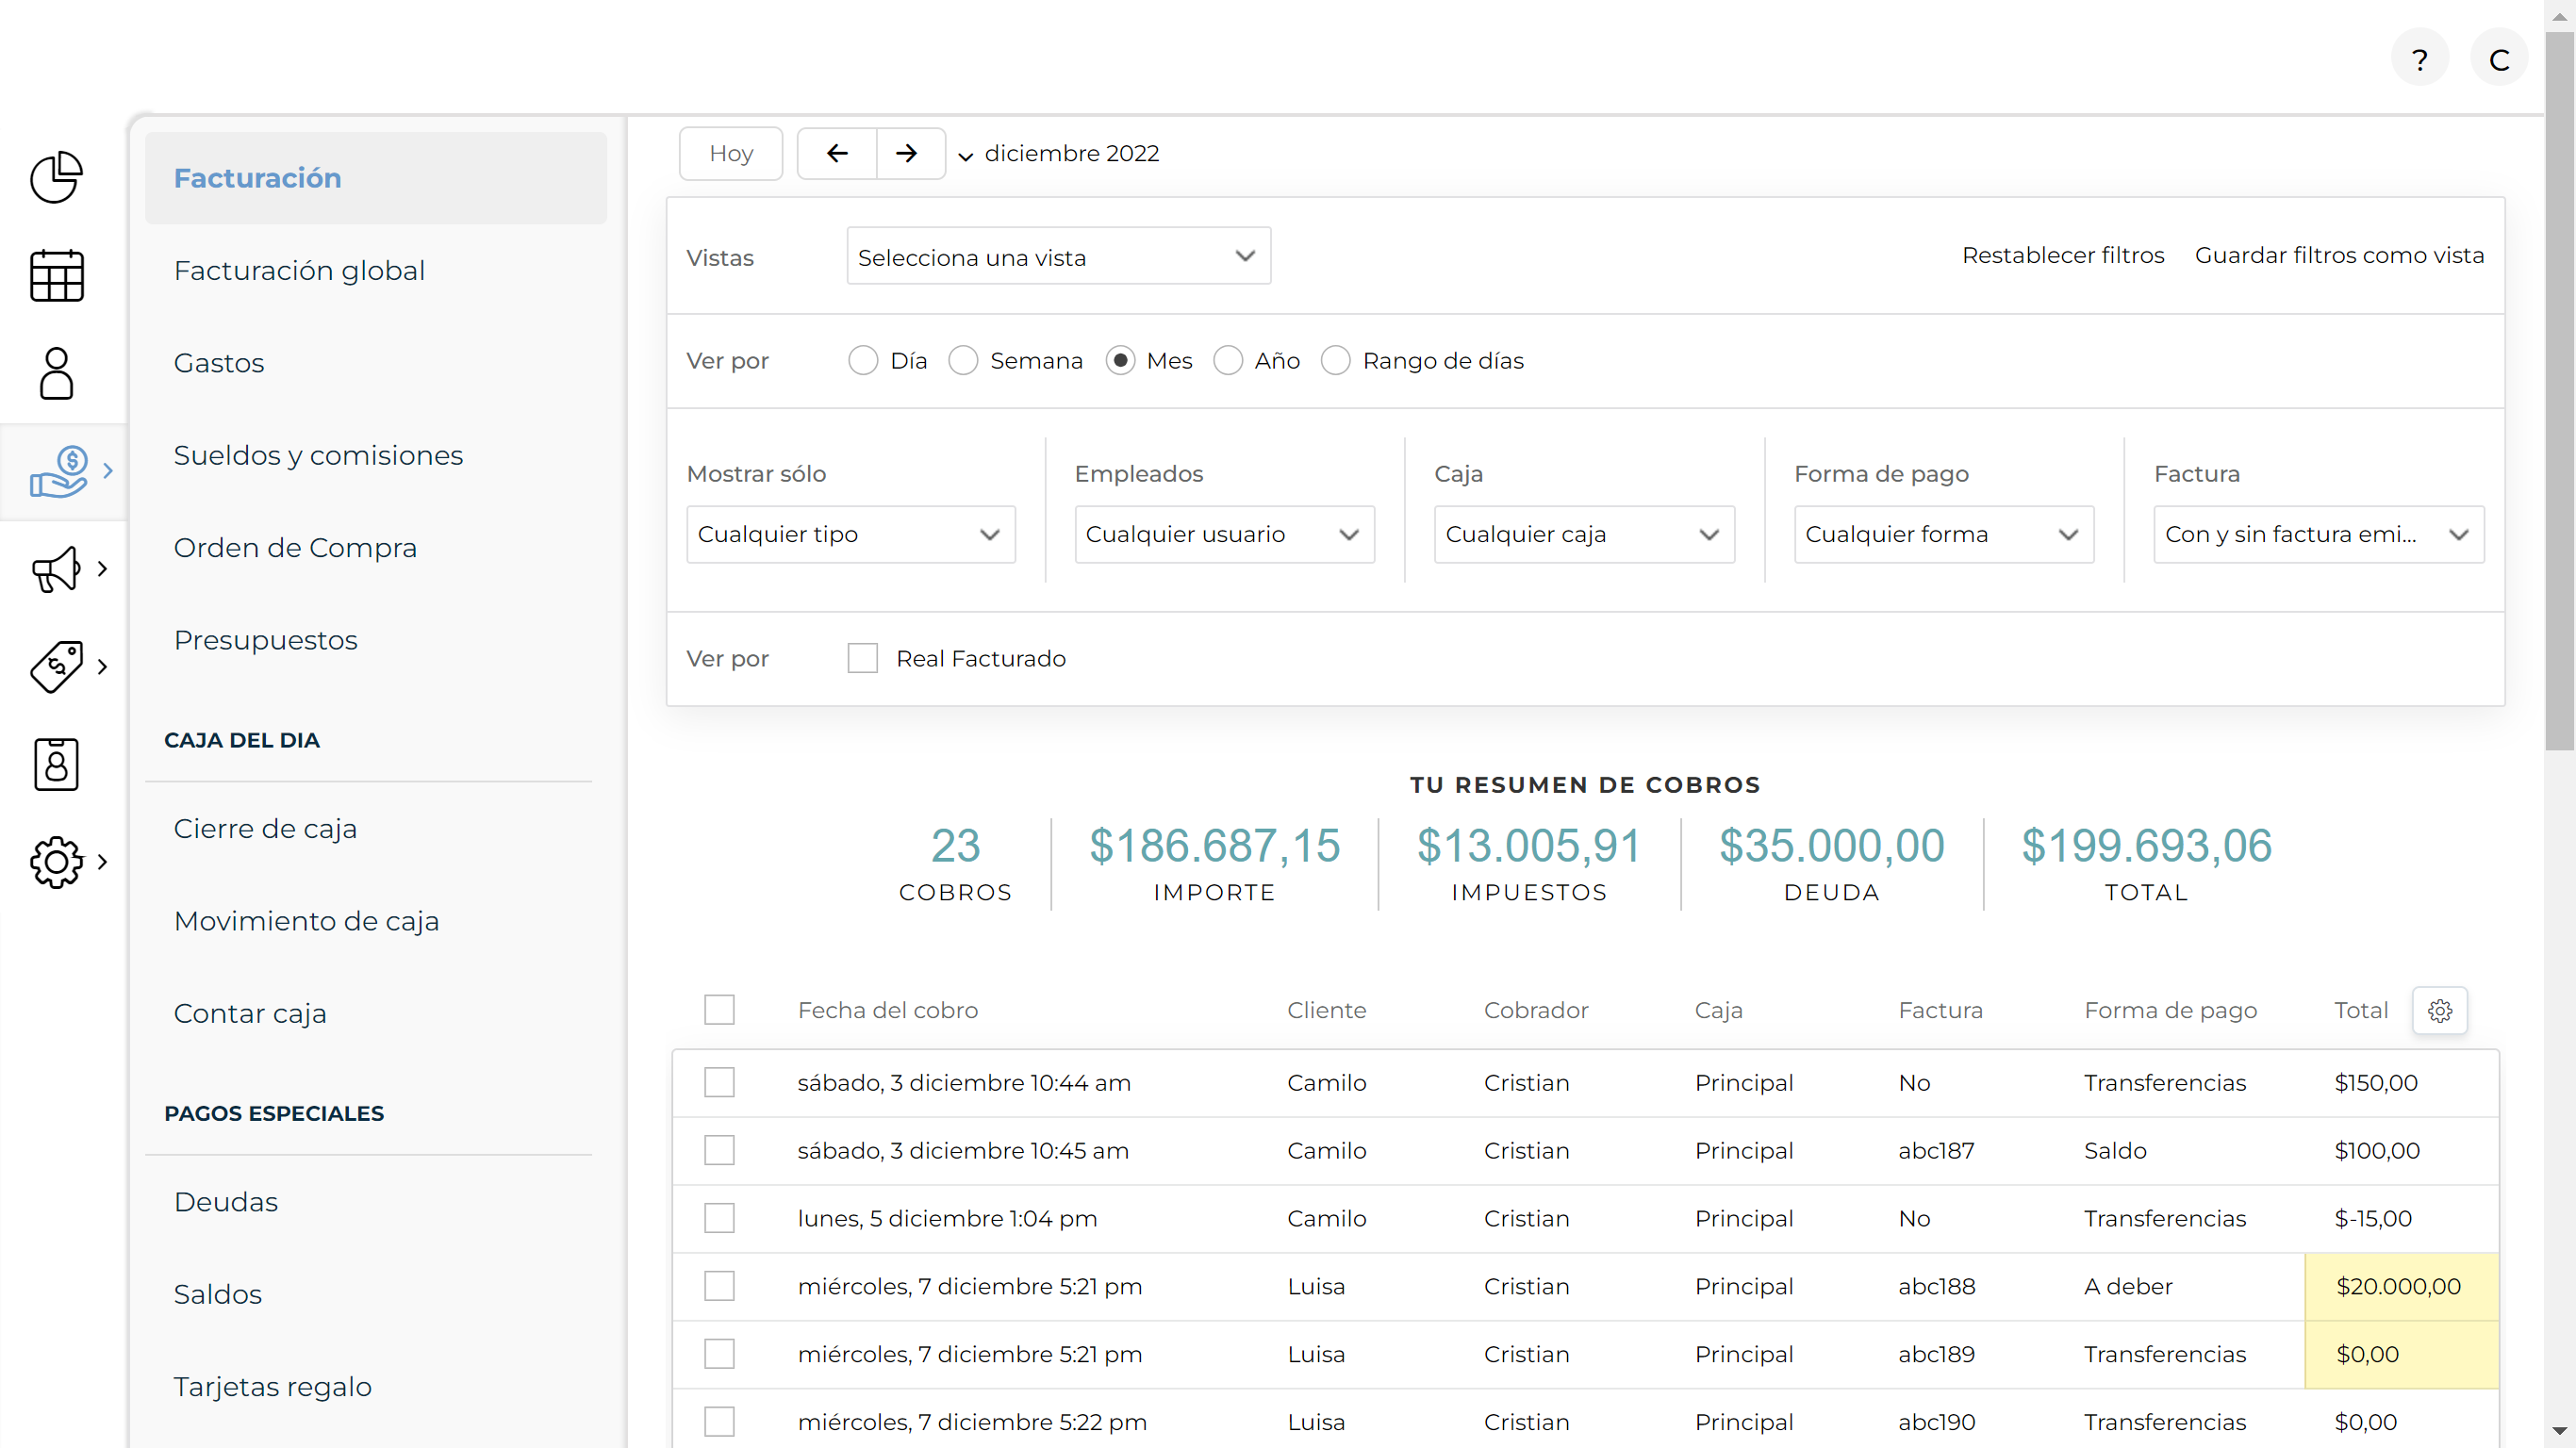Image resolution: width=2576 pixels, height=1448 pixels.
Task: Open the diciembre 2022 month picker
Action: 1059,153
